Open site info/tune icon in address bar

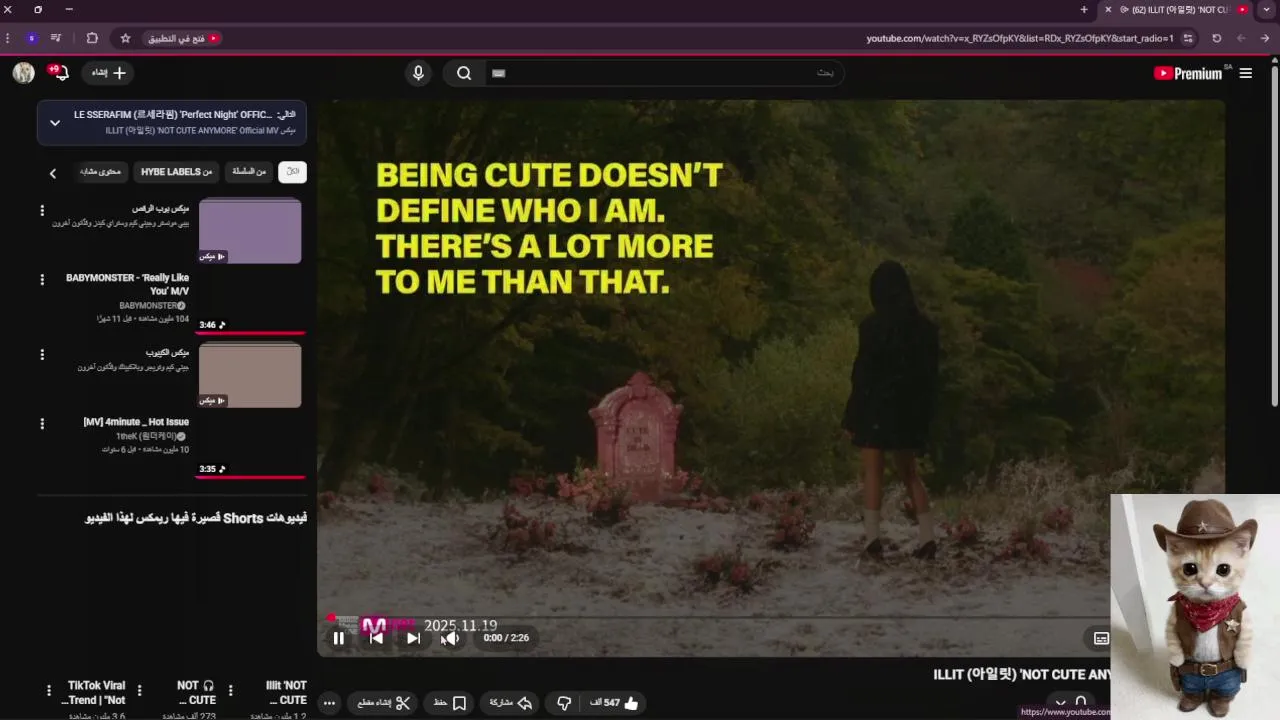1188,38
